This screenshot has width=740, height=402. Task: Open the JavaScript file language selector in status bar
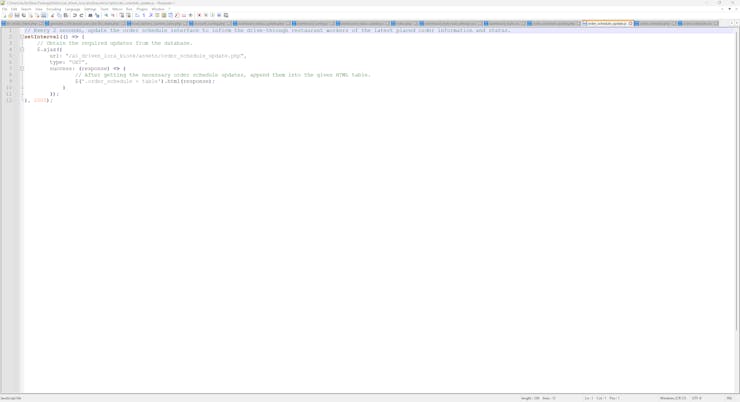coord(11,398)
